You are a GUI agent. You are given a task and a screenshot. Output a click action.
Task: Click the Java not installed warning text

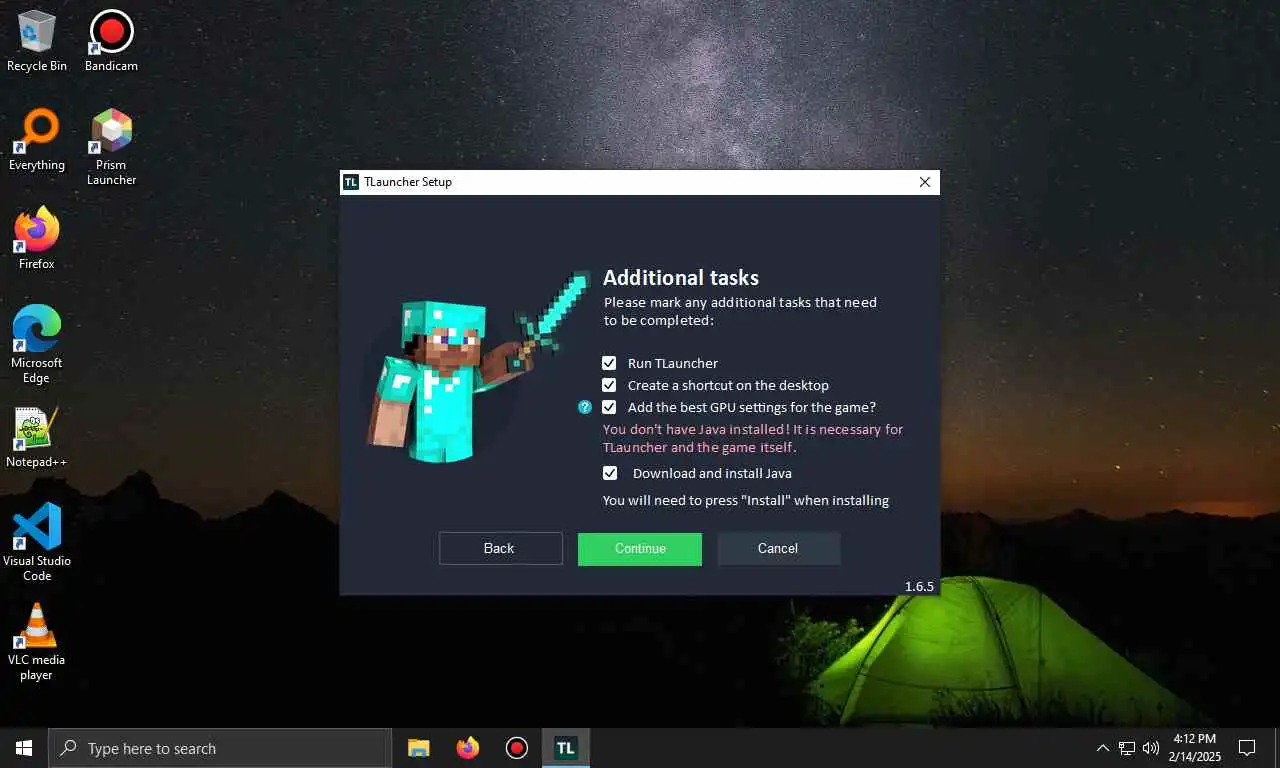point(753,438)
